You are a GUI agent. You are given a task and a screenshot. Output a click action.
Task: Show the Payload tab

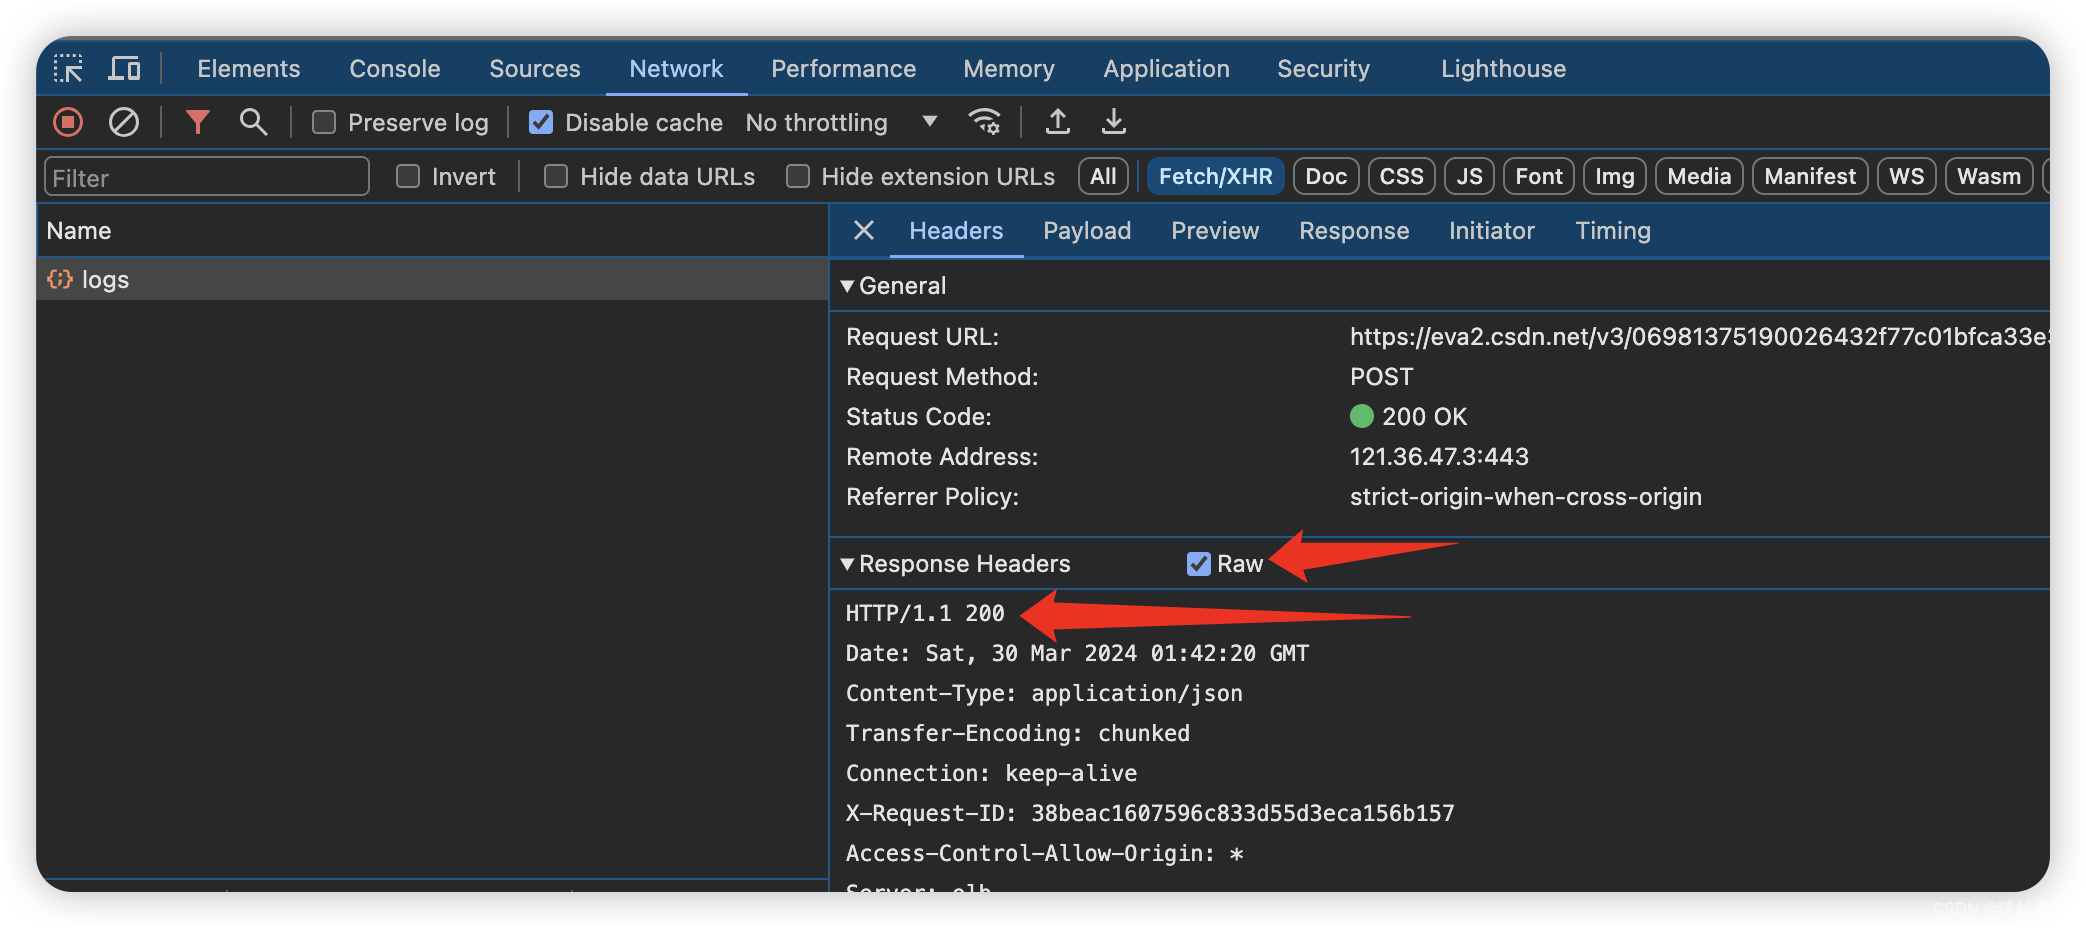point(1087,231)
